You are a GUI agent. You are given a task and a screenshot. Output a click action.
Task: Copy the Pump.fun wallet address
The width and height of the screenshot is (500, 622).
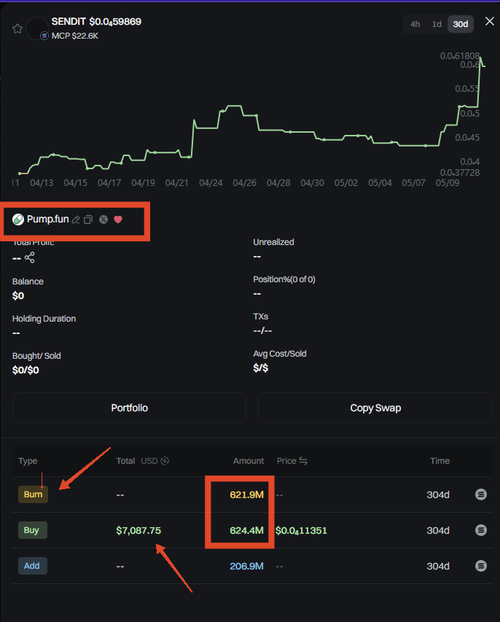(x=88, y=220)
